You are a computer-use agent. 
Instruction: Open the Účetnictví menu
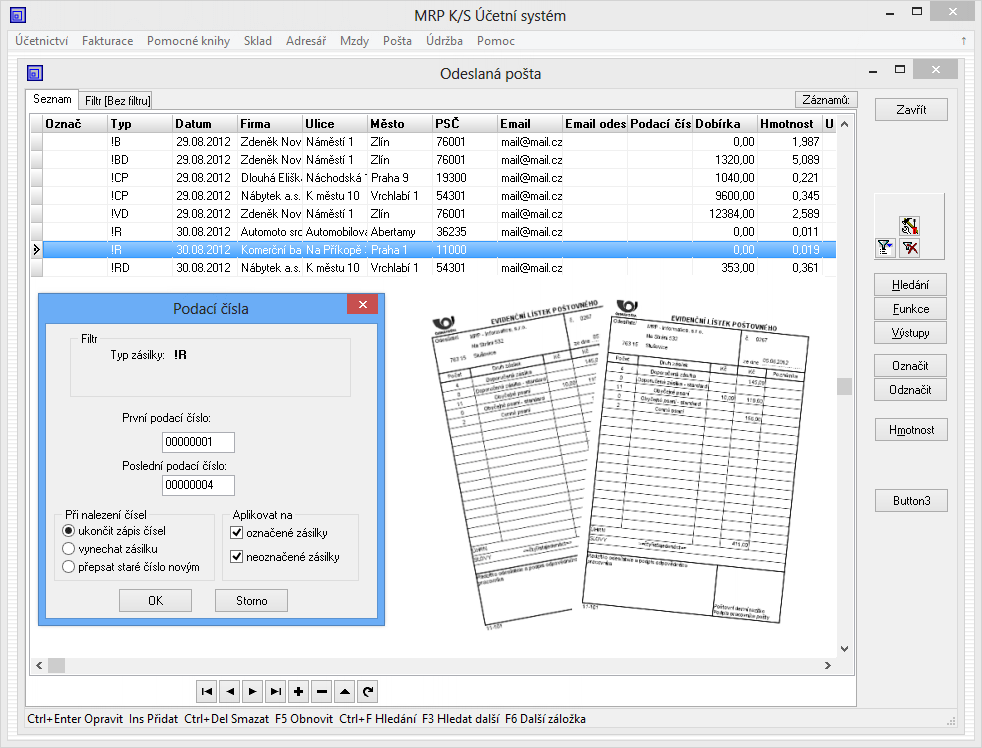(41, 41)
